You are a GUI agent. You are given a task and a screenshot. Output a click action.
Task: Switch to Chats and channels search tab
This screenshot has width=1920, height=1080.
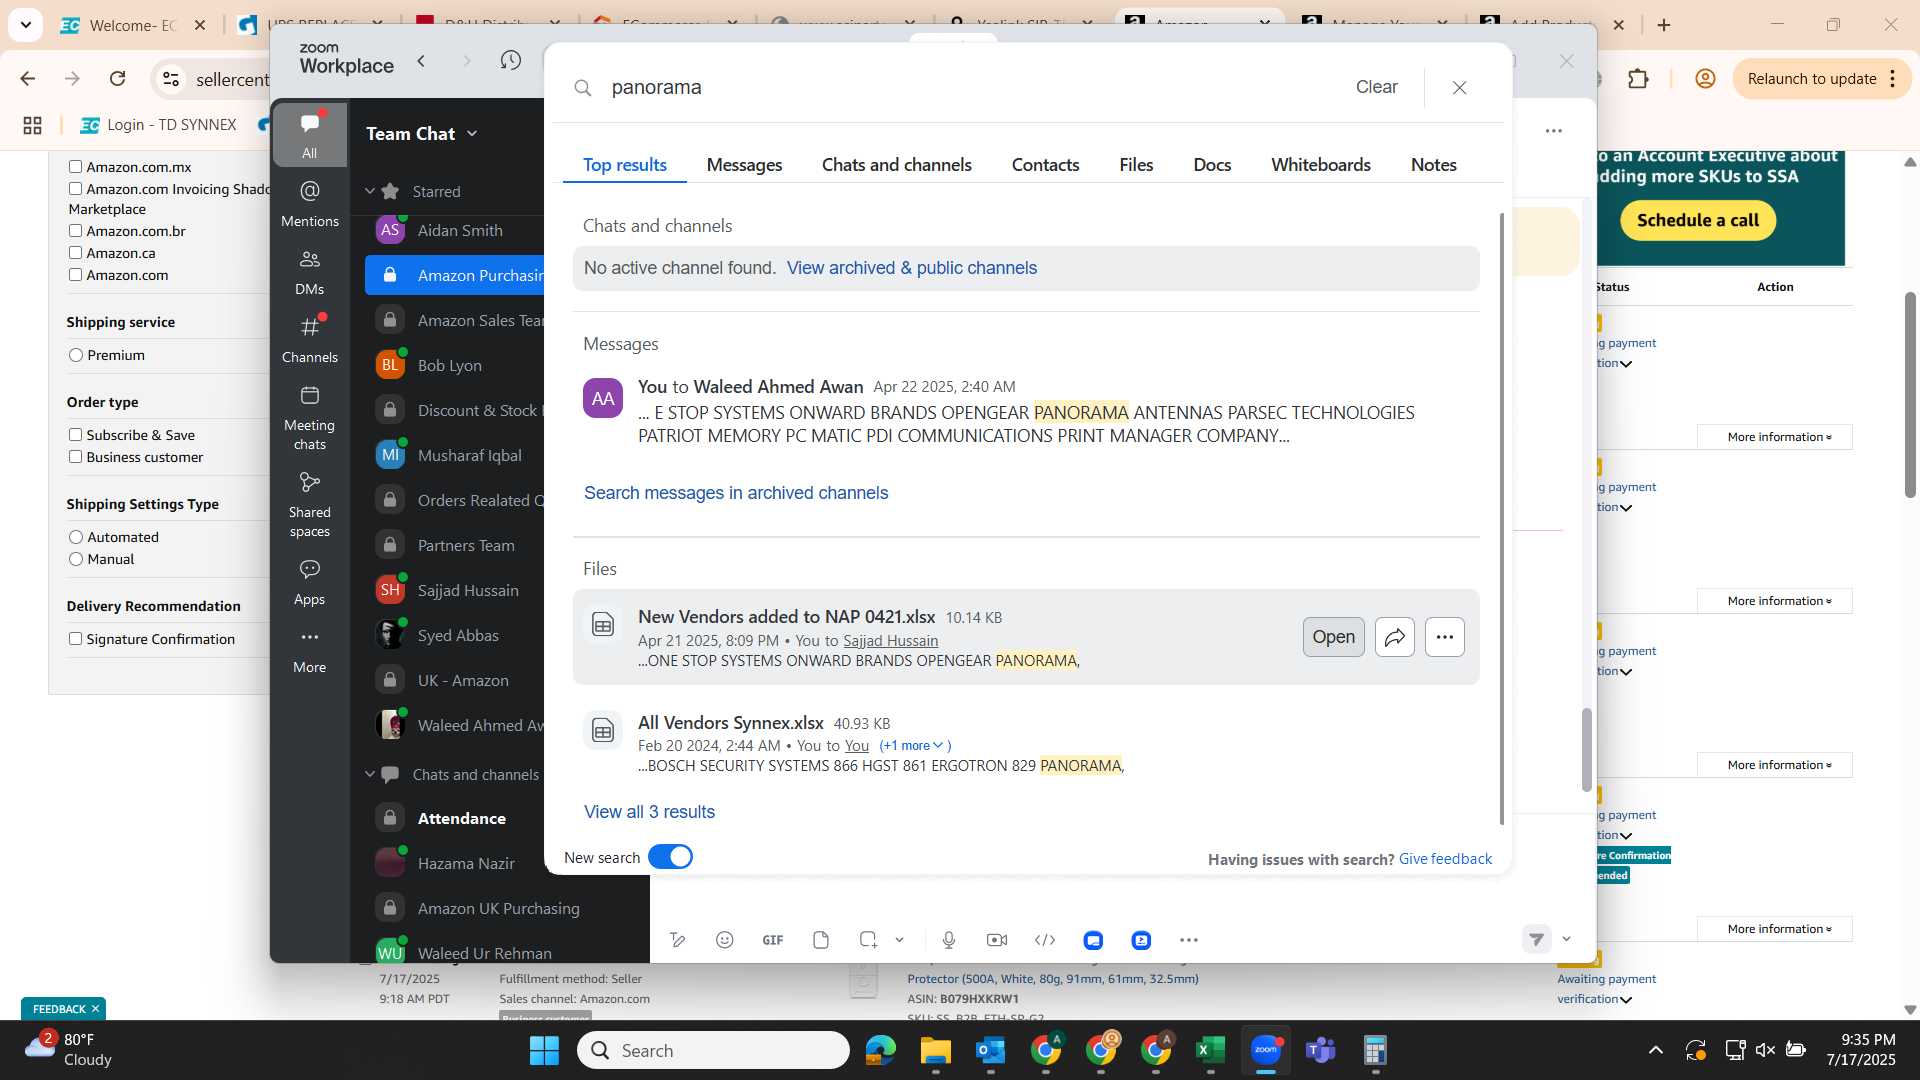coord(896,165)
